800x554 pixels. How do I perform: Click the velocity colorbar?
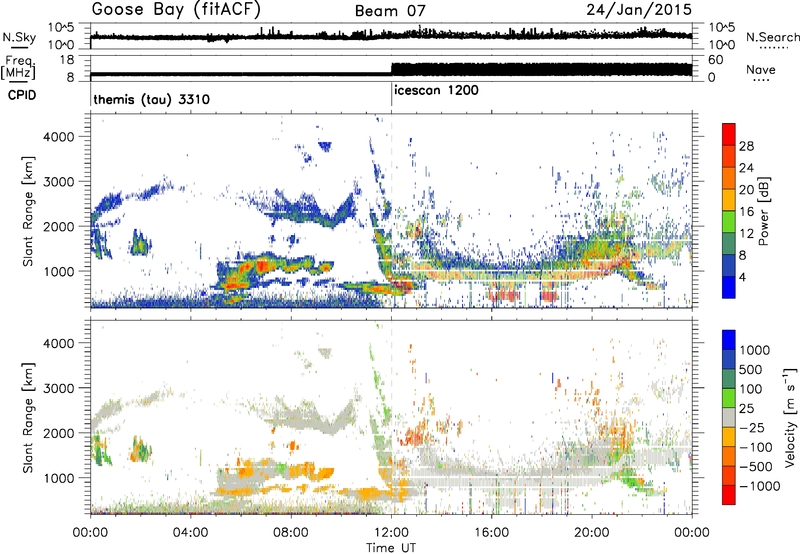click(x=729, y=417)
